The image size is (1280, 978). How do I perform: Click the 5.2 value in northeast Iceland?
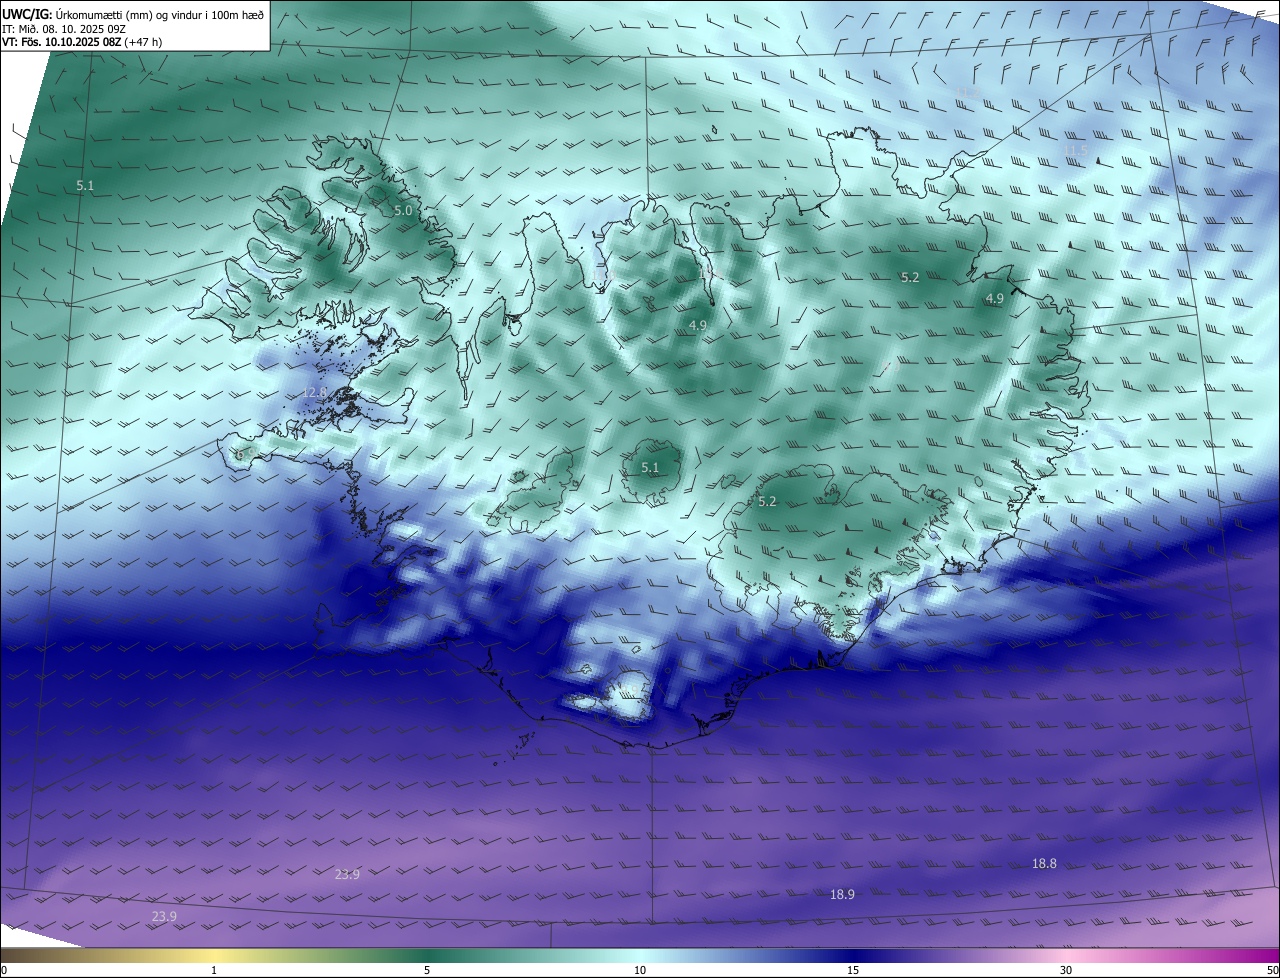pyautogui.click(x=910, y=278)
